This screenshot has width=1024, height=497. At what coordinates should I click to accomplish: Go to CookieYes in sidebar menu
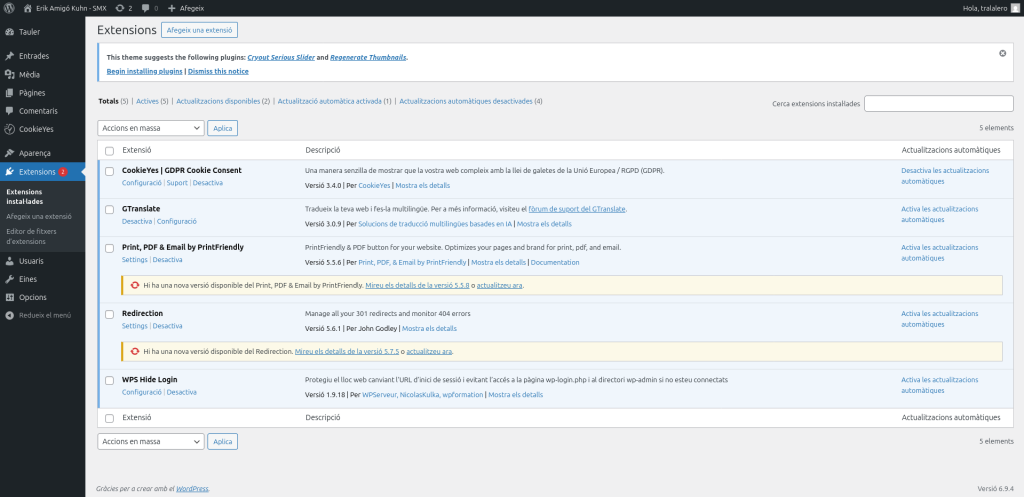pyautogui.click(x=37, y=129)
